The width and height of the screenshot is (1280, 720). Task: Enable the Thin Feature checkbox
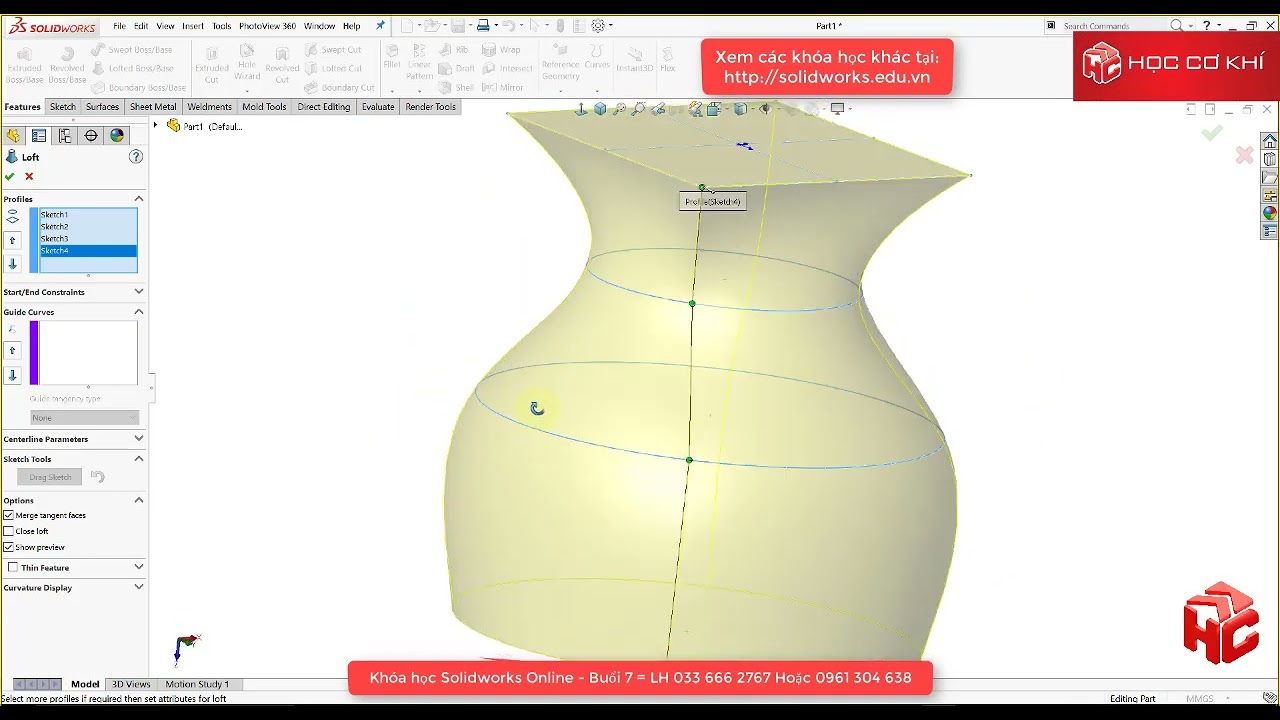13,567
